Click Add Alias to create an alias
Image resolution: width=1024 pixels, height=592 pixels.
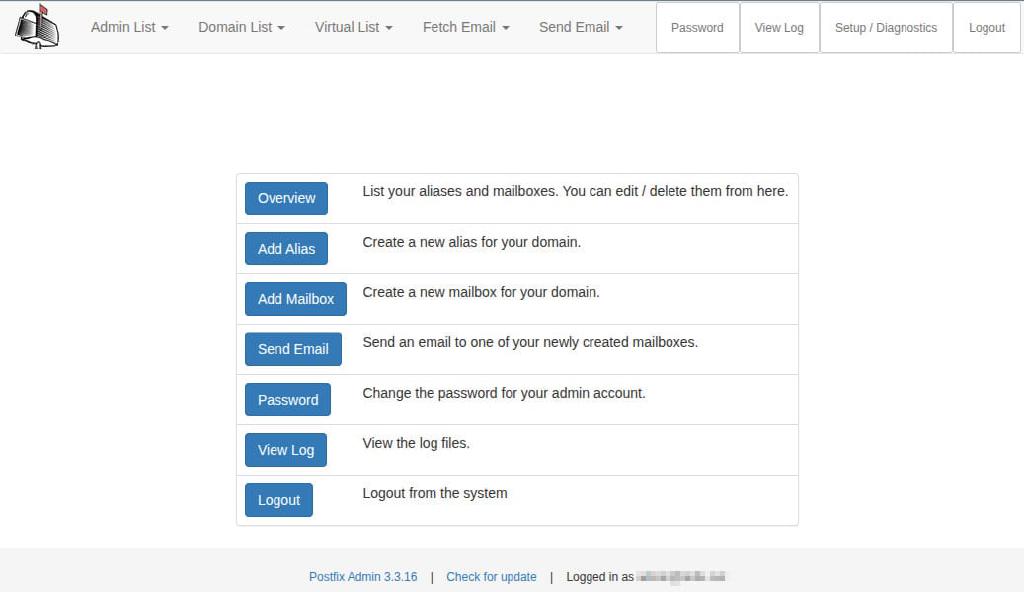[286, 248]
